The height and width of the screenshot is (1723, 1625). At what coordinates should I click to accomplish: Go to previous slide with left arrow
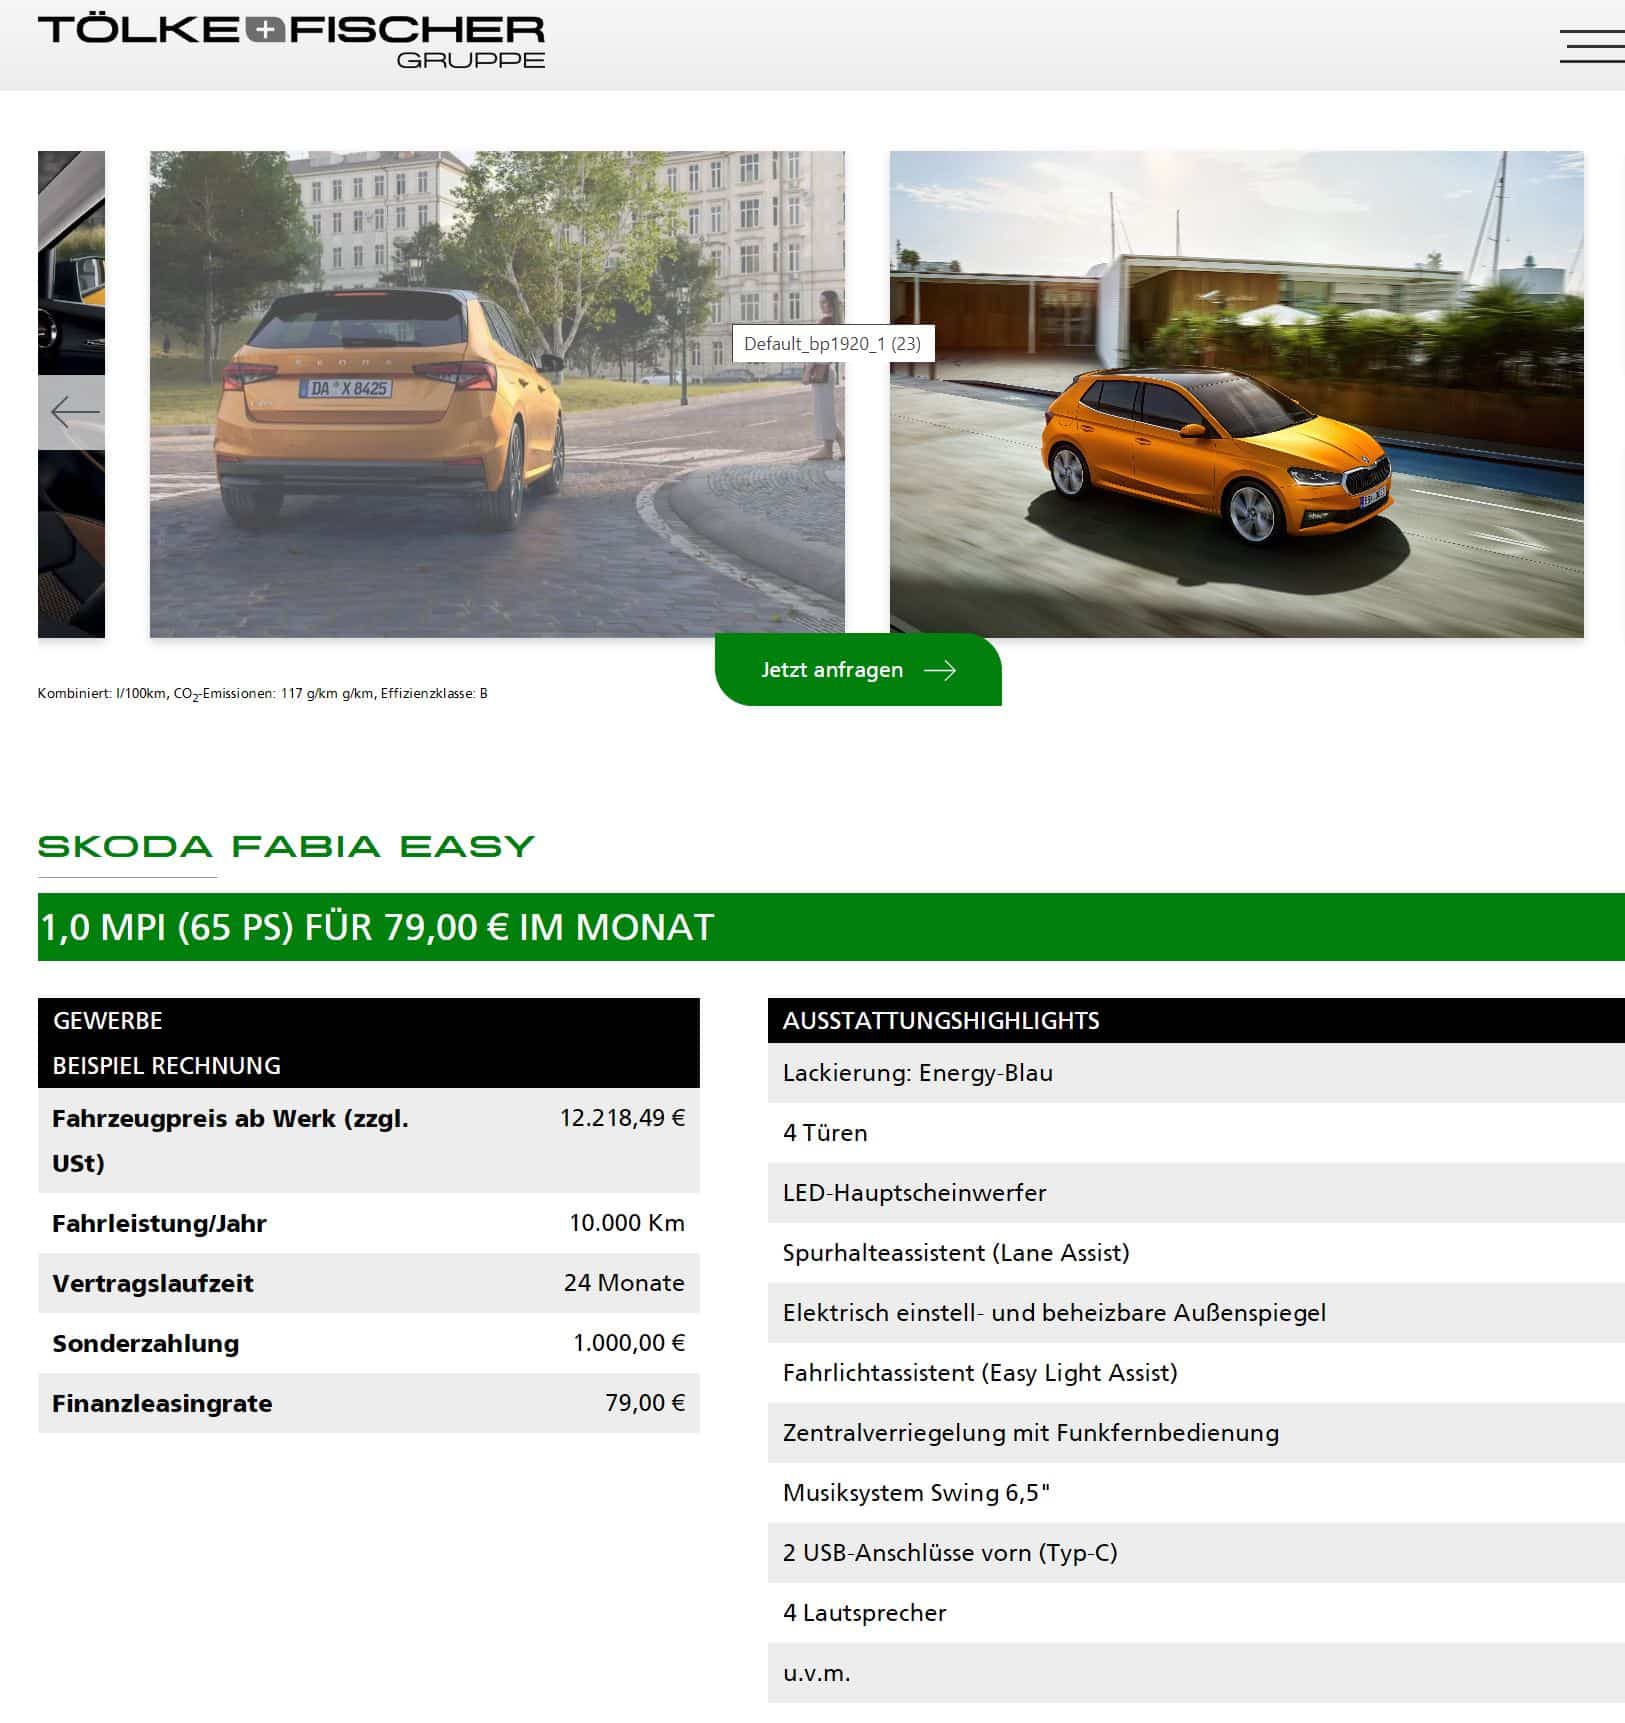72,412
